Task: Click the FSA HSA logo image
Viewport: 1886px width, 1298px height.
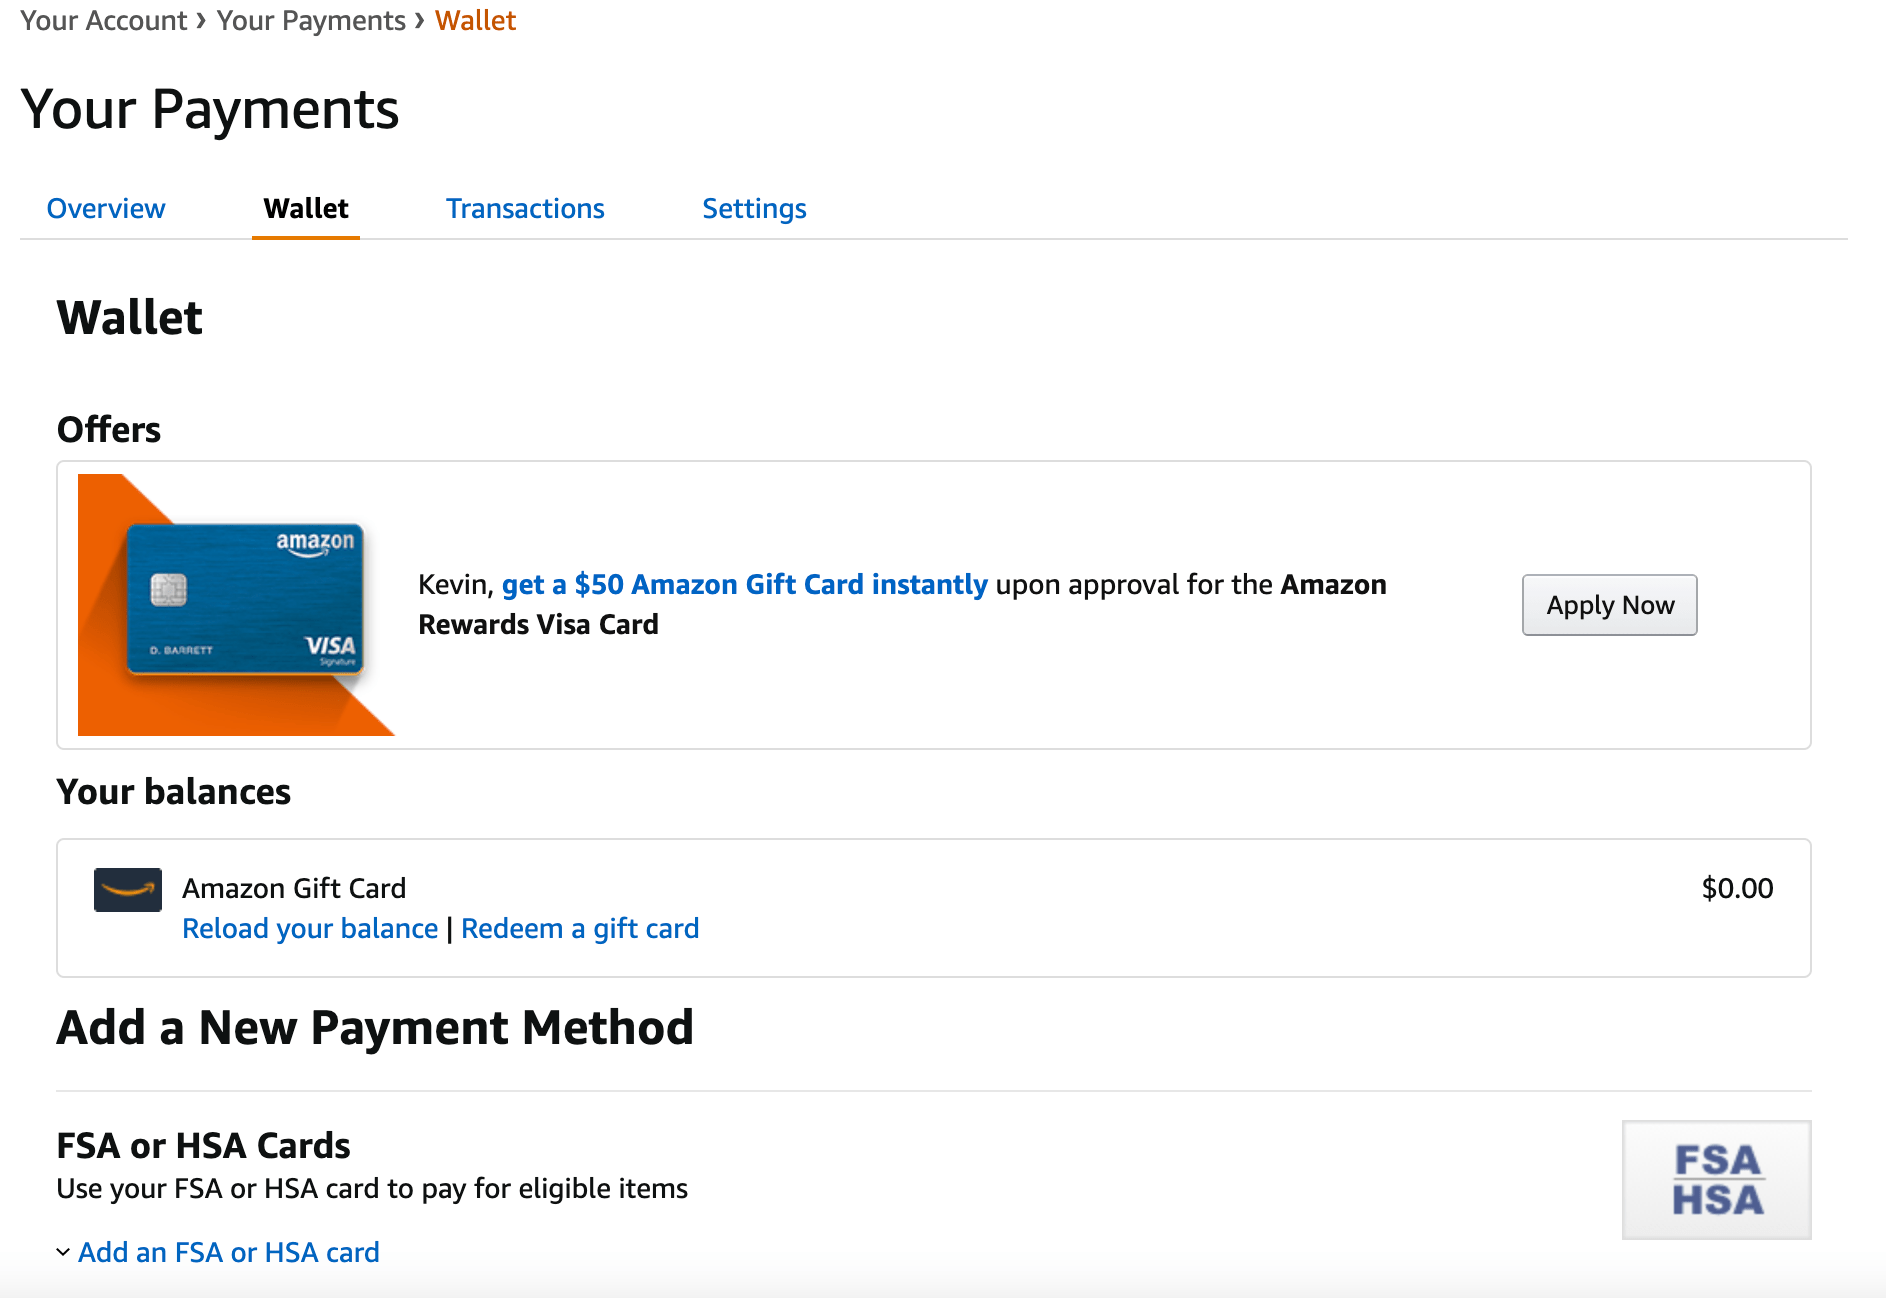Action: pyautogui.click(x=1716, y=1180)
